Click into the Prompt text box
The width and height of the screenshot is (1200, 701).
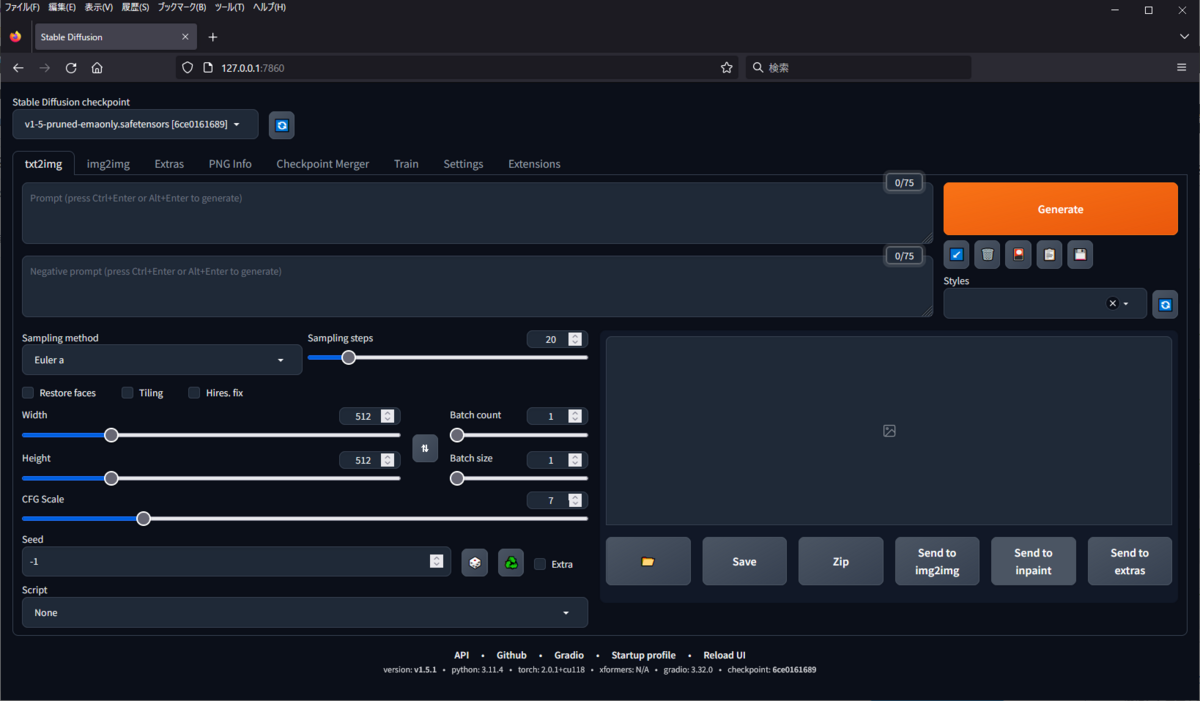(477, 213)
